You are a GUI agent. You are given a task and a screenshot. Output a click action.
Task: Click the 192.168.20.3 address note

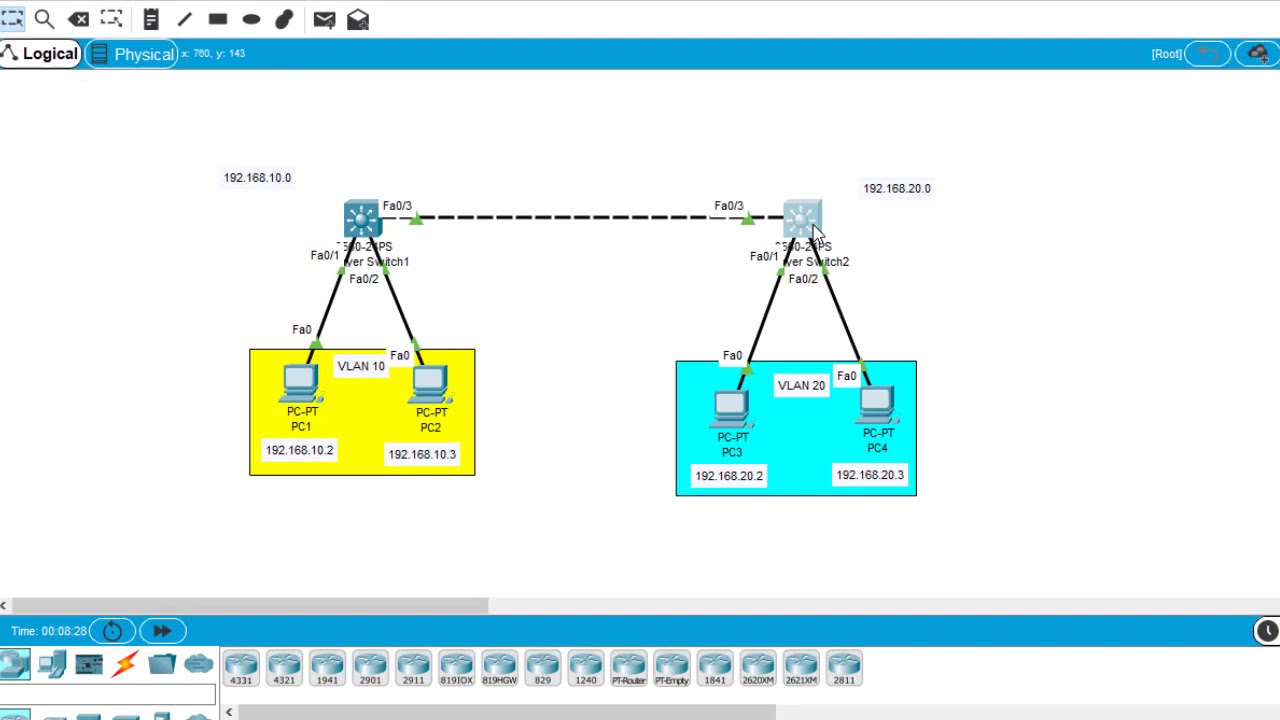[x=870, y=475]
